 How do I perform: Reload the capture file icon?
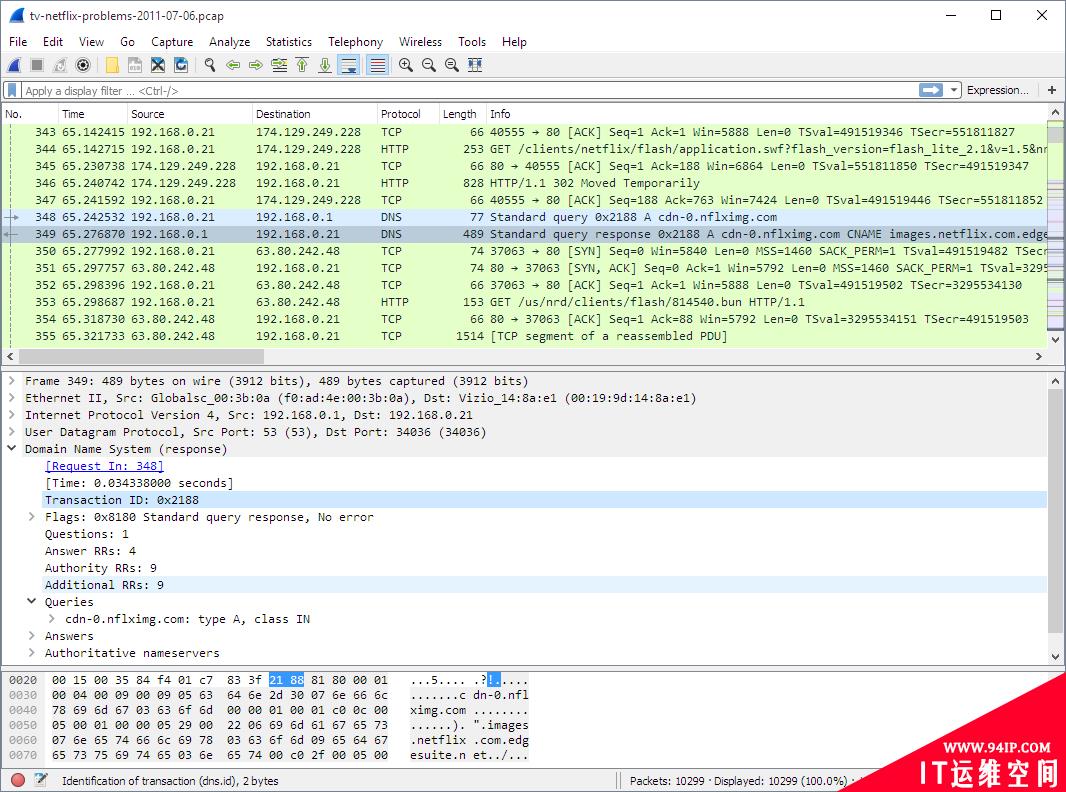(x=181, y=65)
